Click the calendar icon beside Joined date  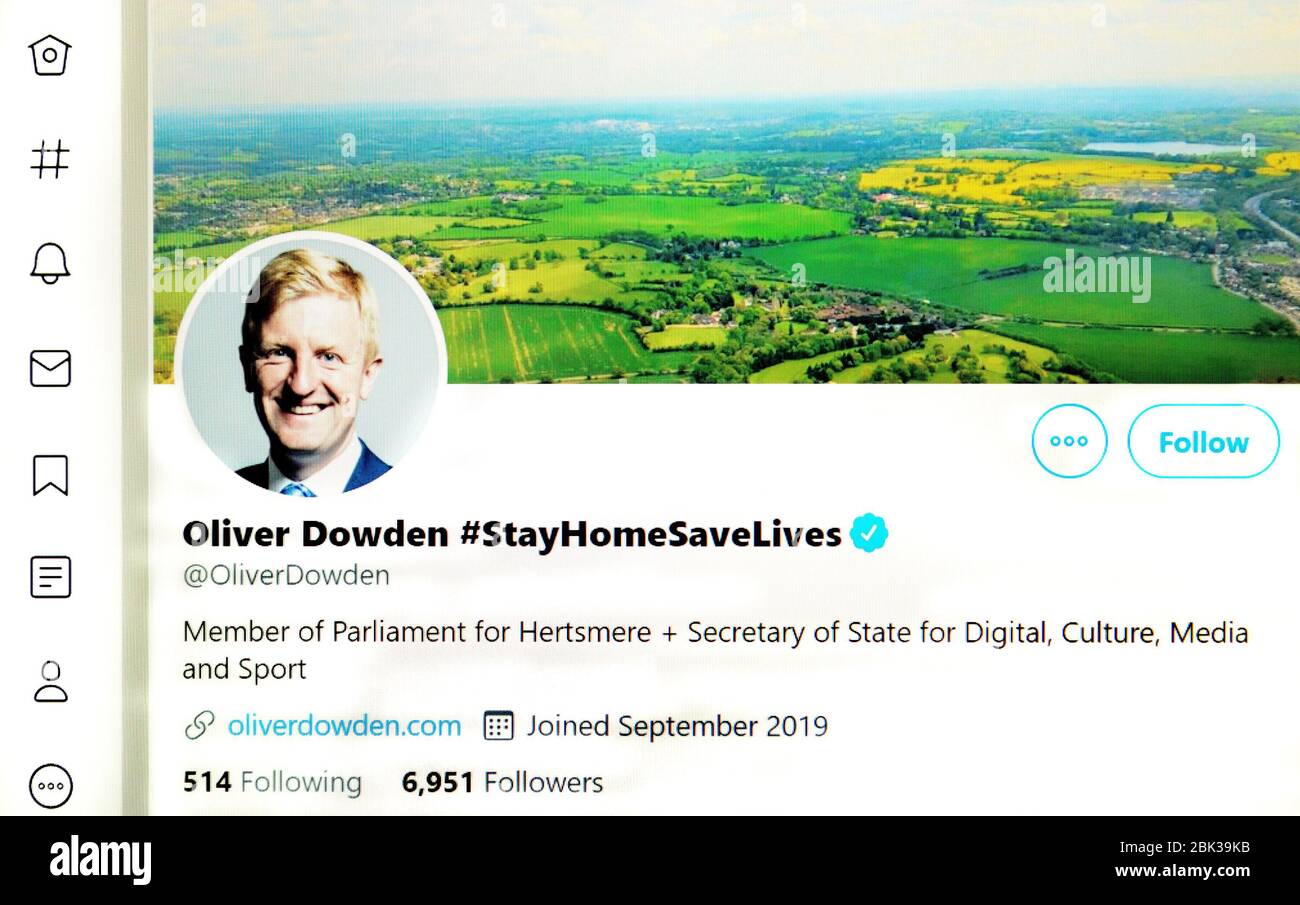tap(498, 726)
